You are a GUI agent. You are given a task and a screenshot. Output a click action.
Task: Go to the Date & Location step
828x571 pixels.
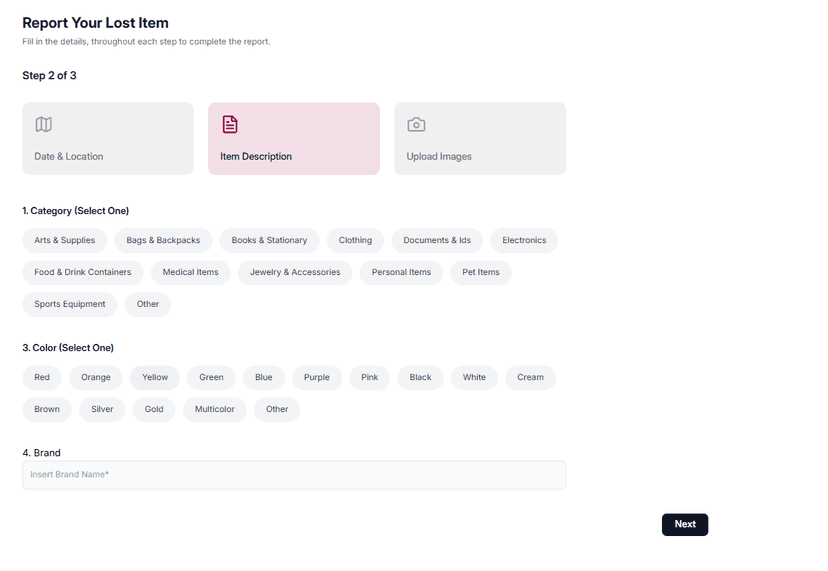point(108,139)
